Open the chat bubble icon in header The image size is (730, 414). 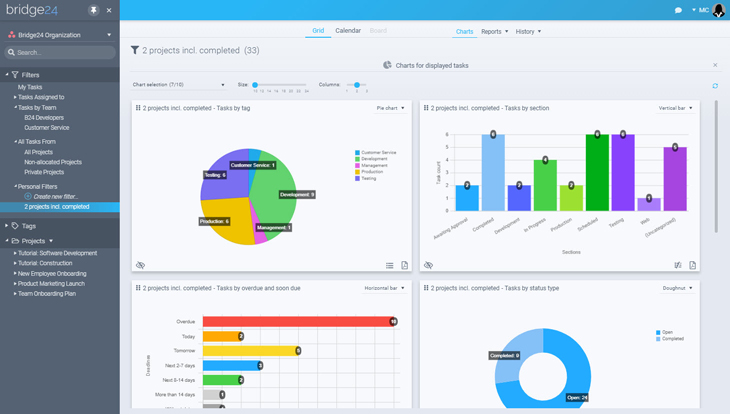pyautogui.click(x=678, y=10)
